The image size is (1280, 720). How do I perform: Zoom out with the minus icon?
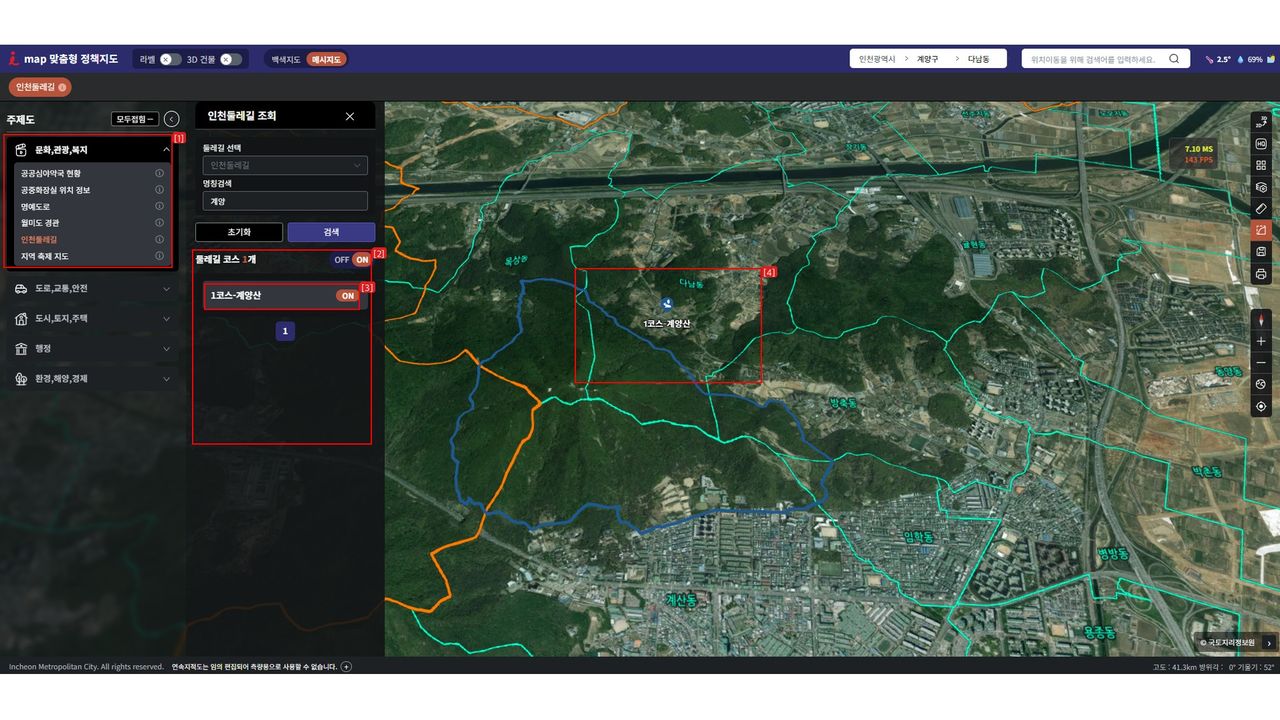click(x=1261, y=363)
